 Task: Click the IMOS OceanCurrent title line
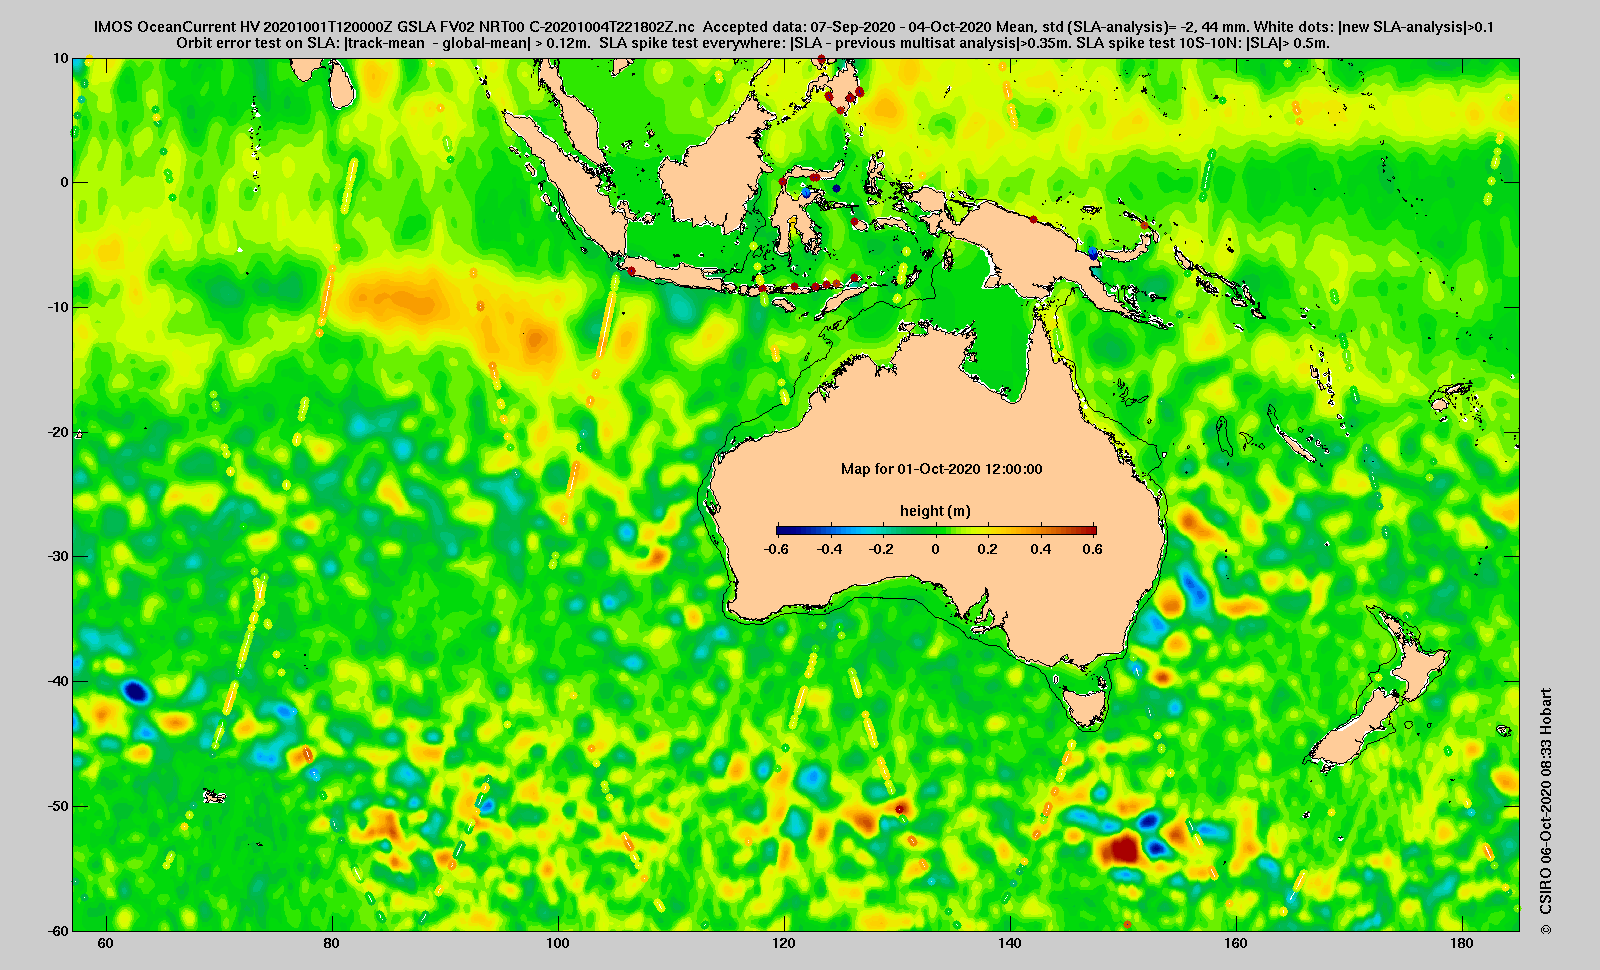pos(793,27)
